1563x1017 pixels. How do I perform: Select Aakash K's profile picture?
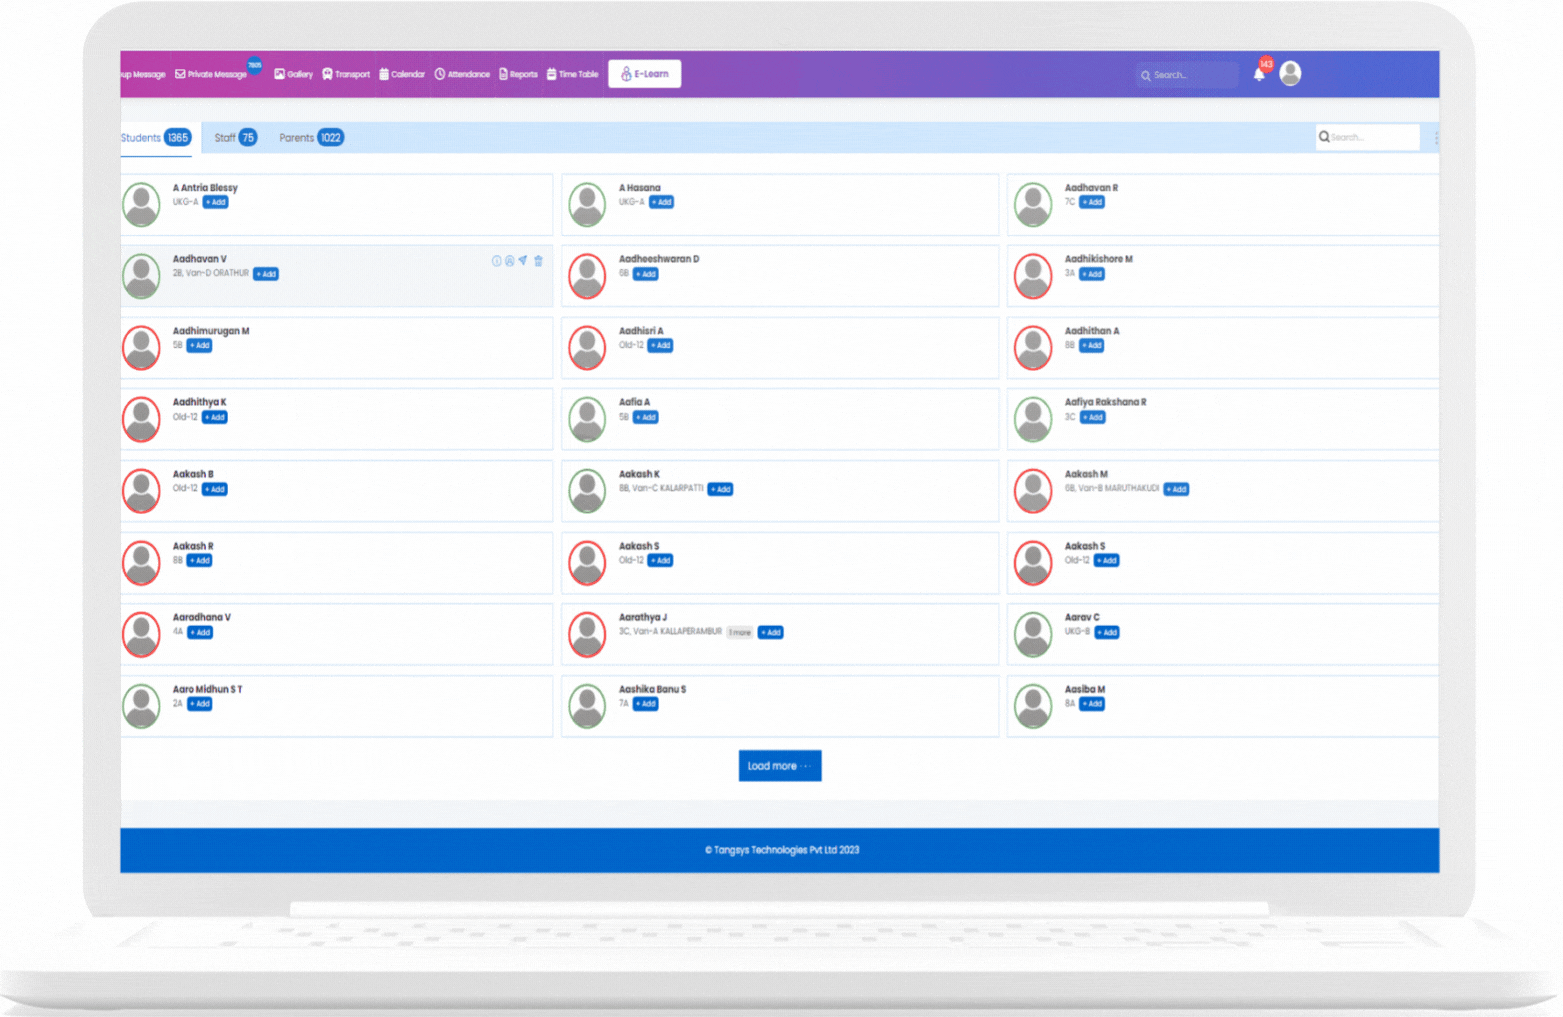587,491
